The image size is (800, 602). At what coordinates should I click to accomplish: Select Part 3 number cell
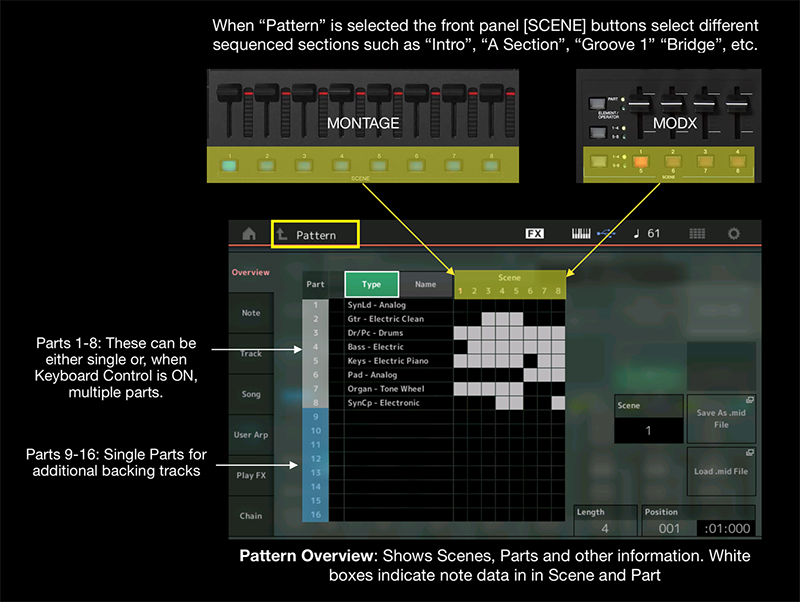315,333
